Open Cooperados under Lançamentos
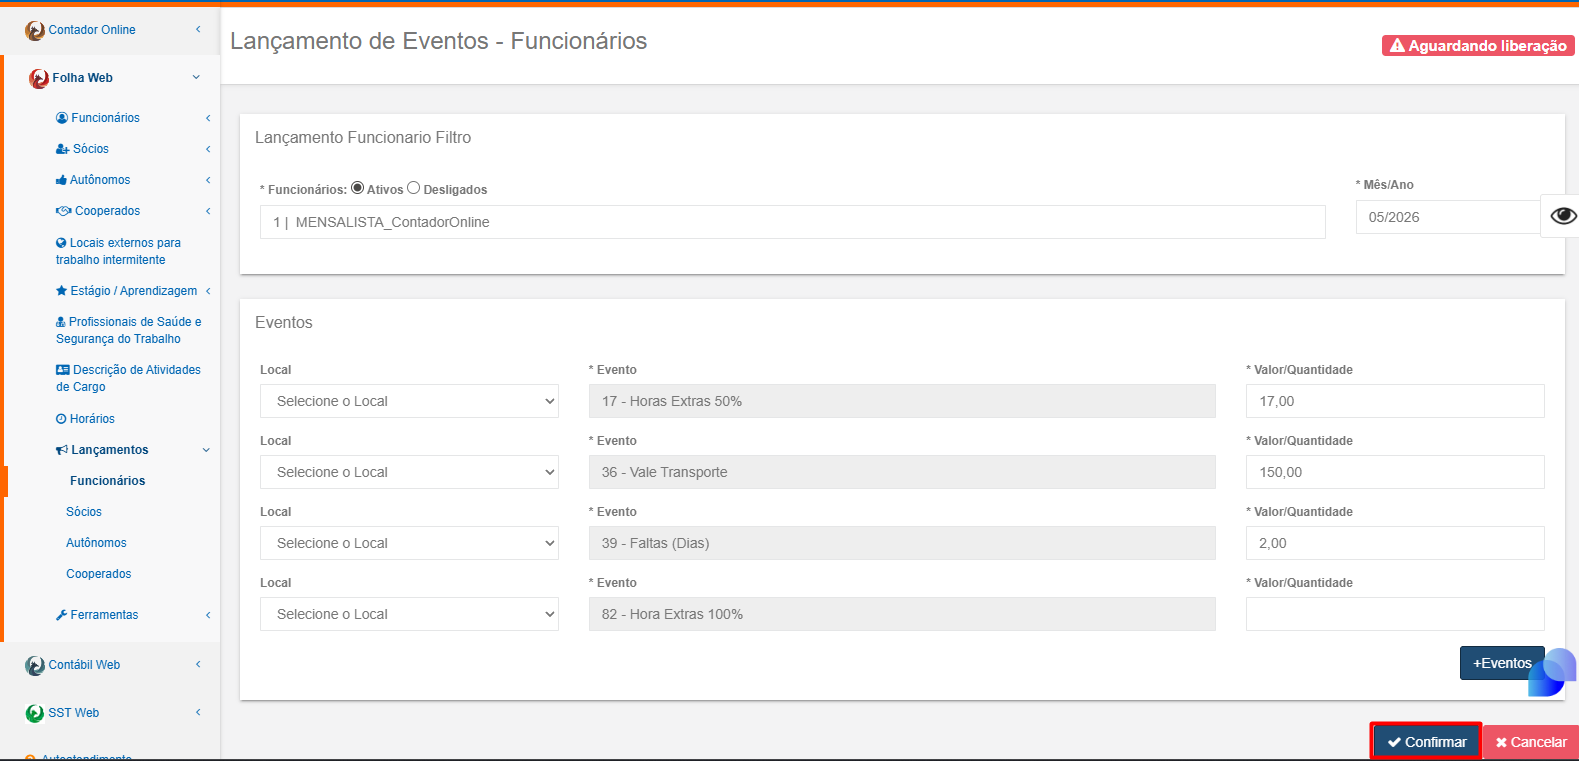Screen dimensions: 1579x761 pyautogui.click(x=99, y=574)
